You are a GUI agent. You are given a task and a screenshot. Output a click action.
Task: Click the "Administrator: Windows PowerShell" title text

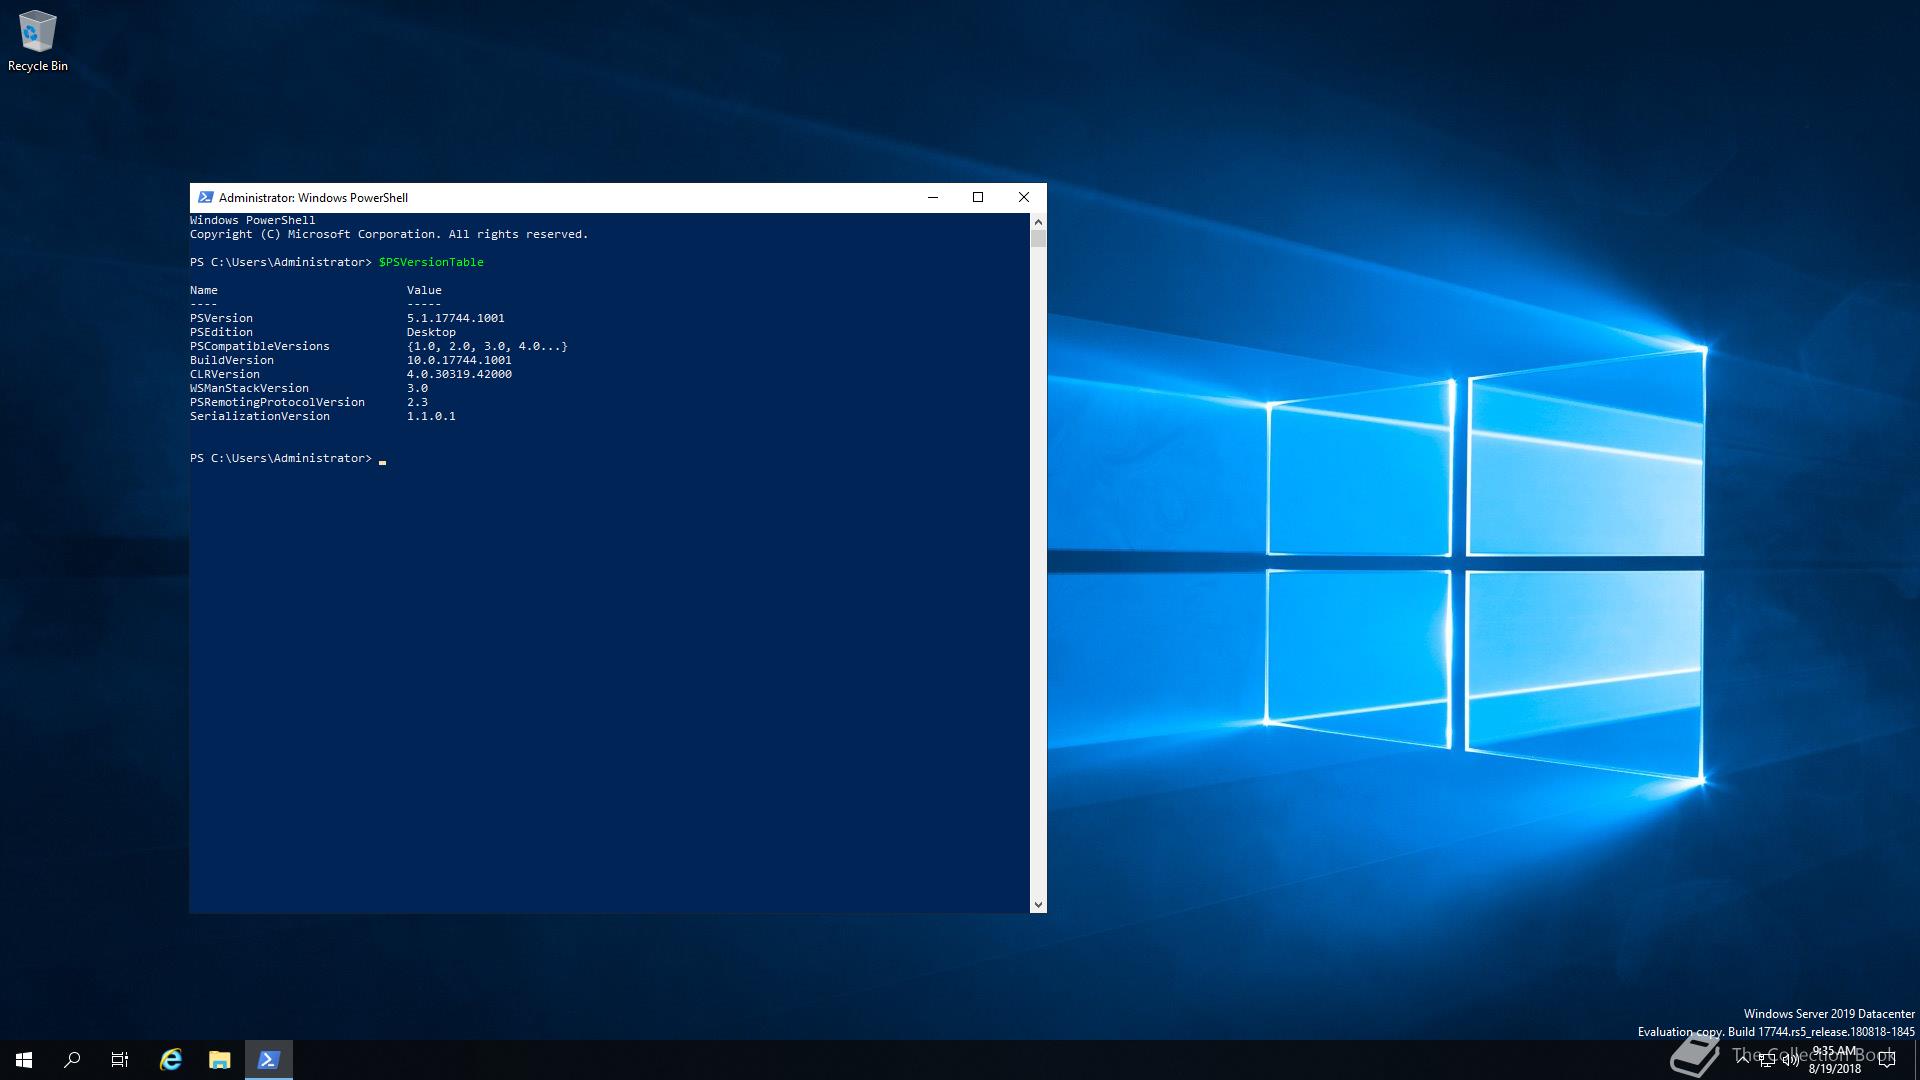click(313, 198)
